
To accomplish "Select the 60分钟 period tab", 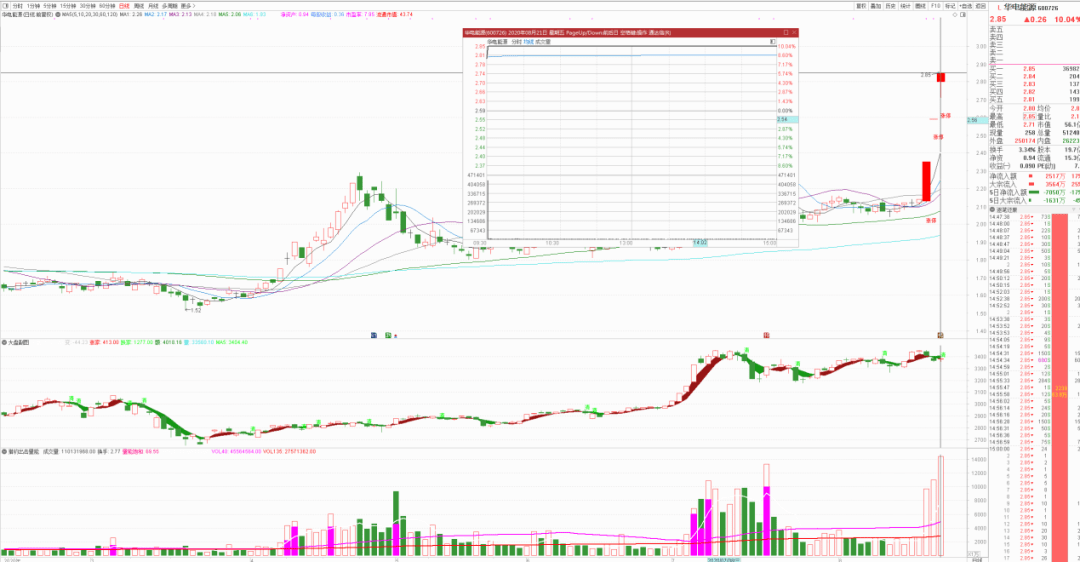I will point(107,6).
